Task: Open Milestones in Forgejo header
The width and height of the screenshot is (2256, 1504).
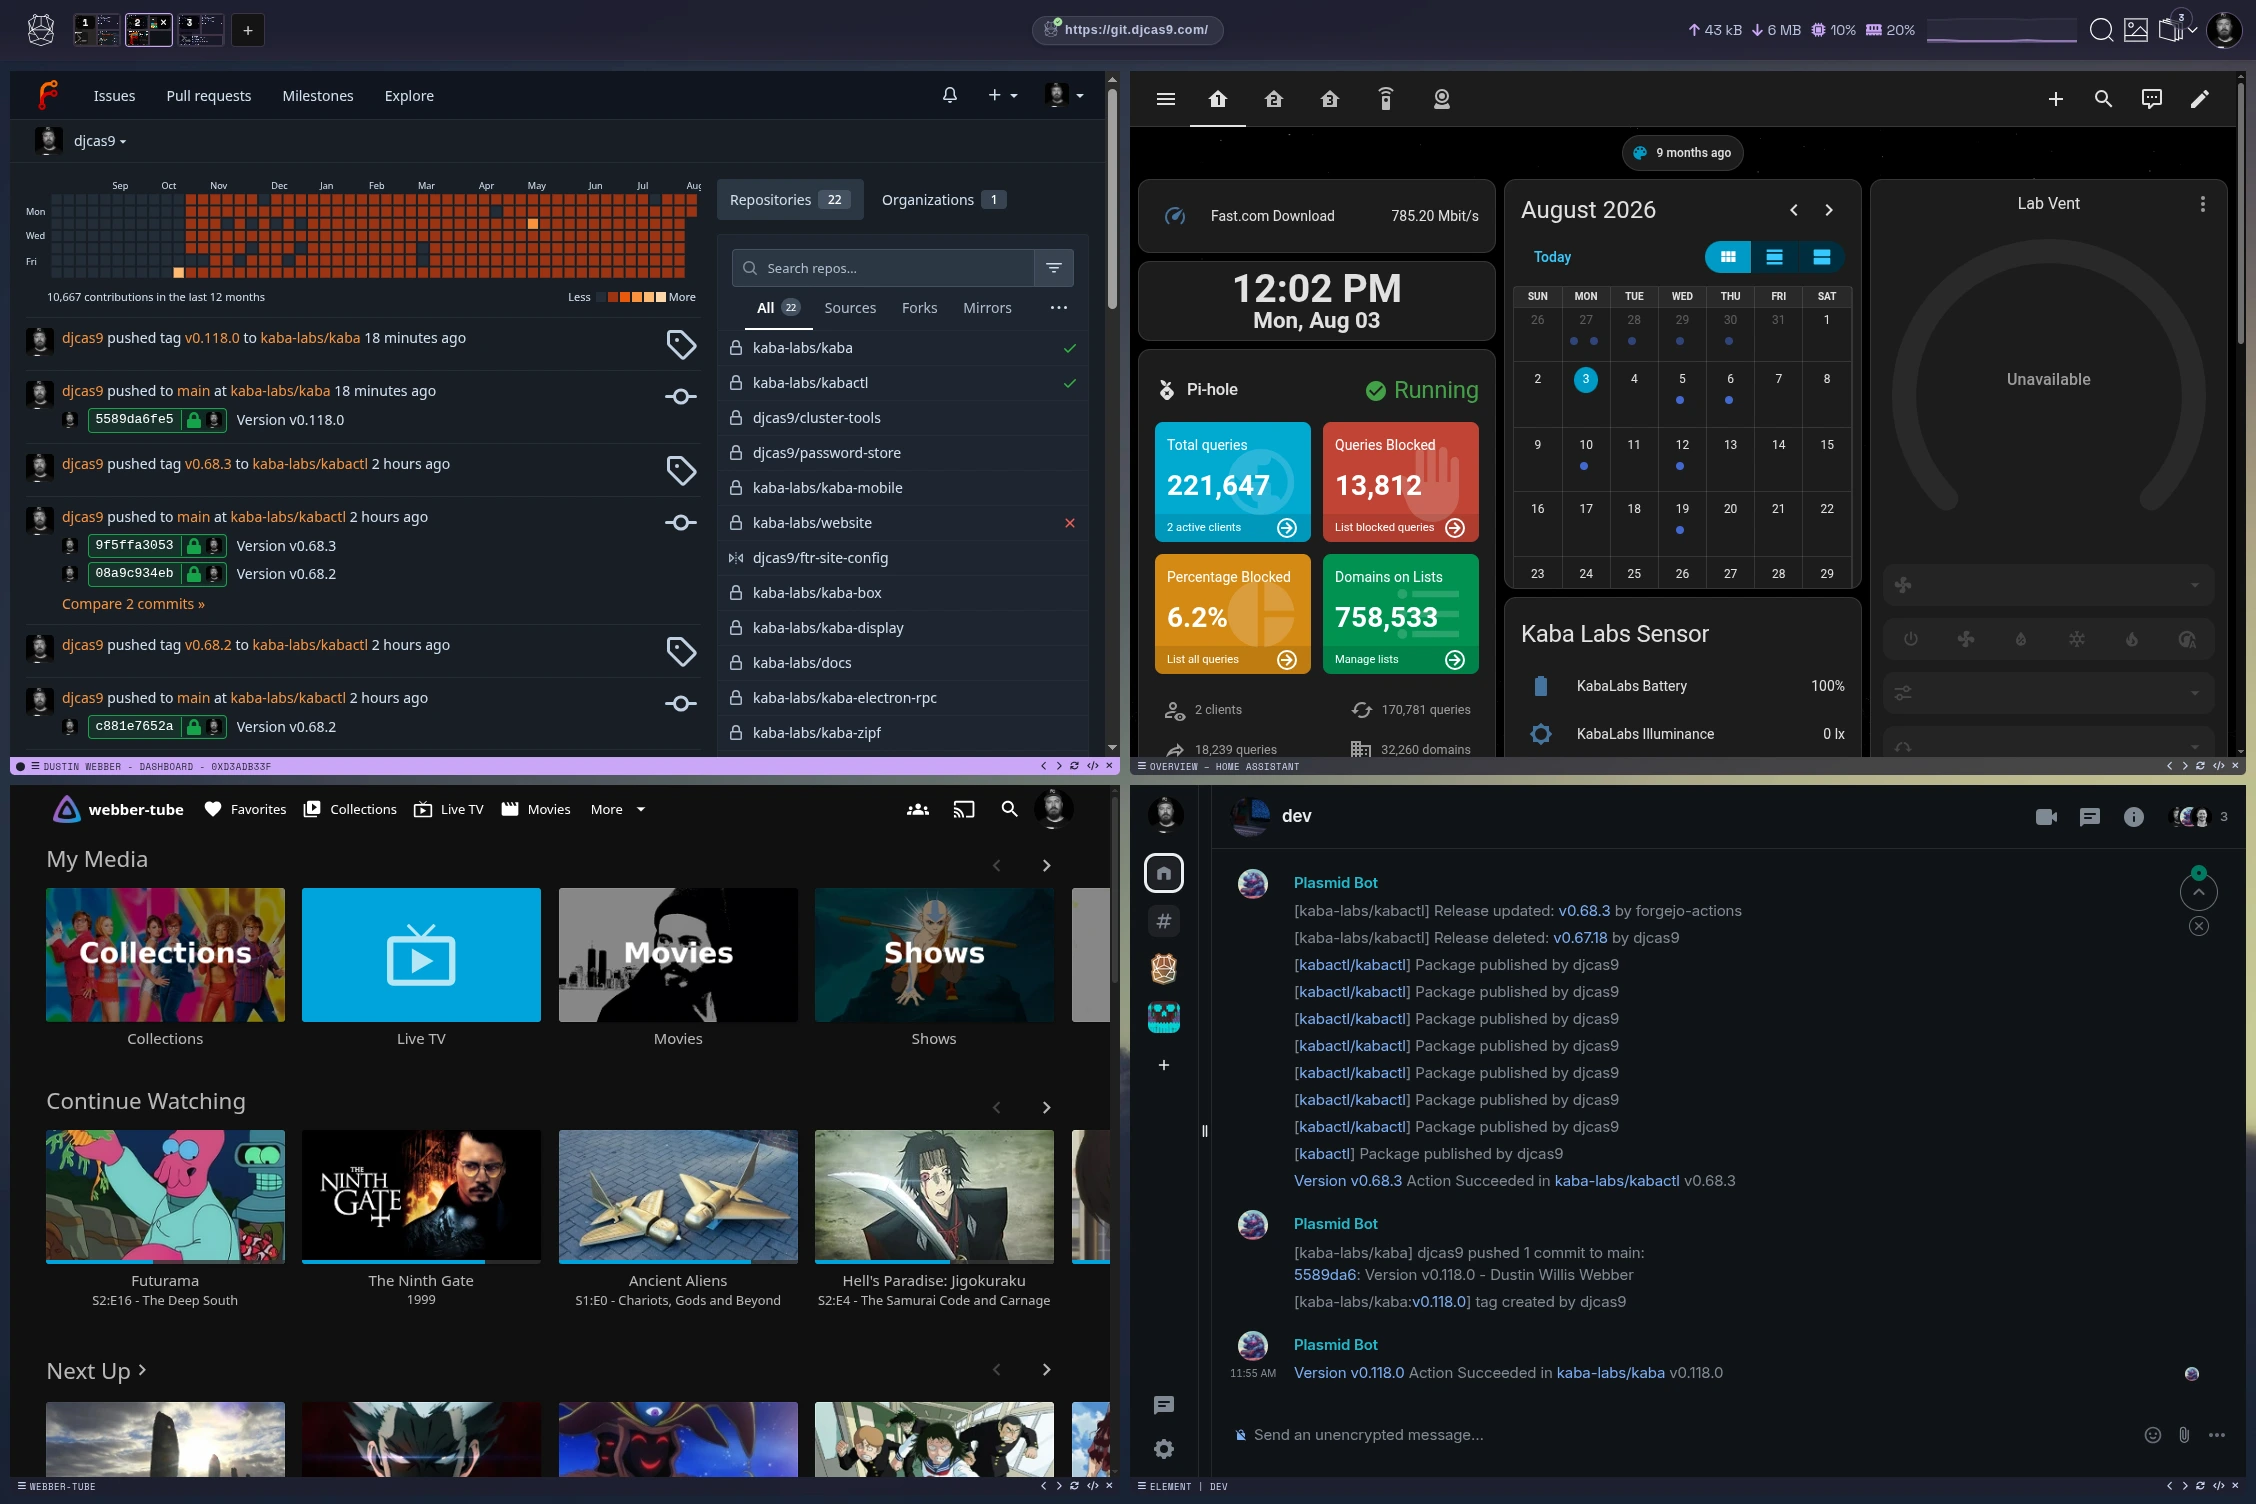Action: tap(318, 96)
